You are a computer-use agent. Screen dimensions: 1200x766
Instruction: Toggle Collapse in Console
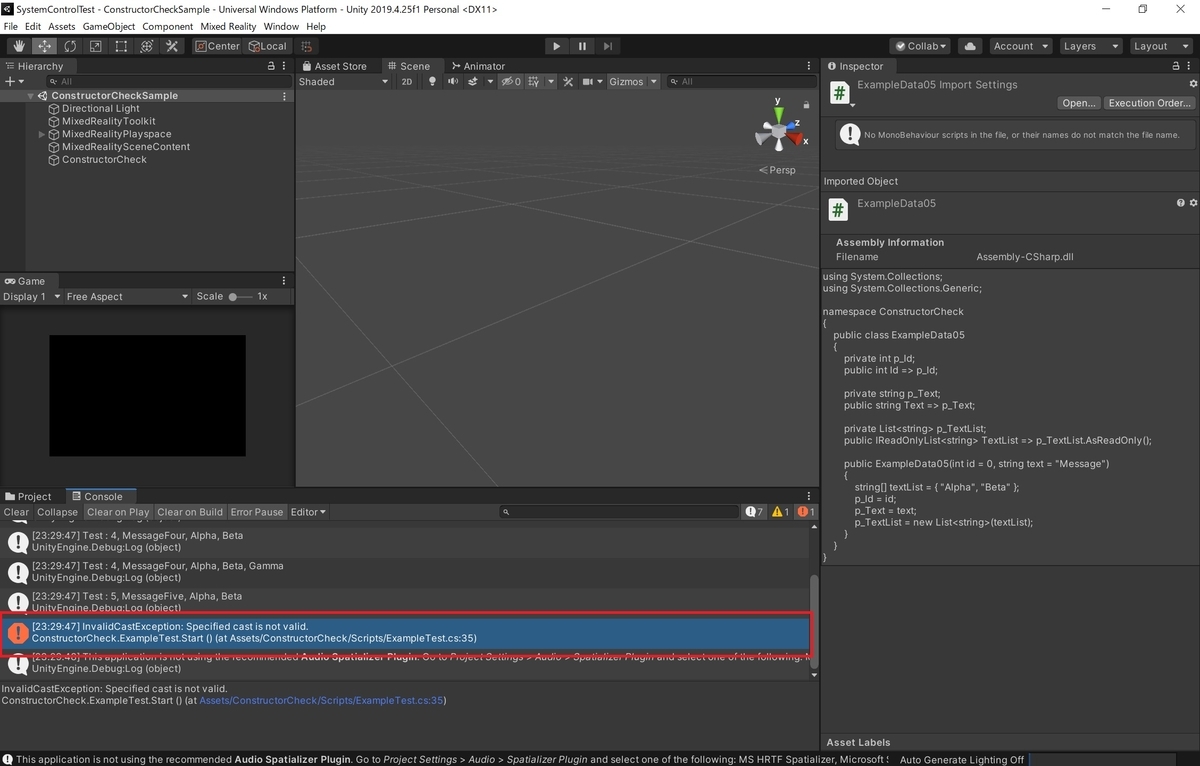[57, 512]
